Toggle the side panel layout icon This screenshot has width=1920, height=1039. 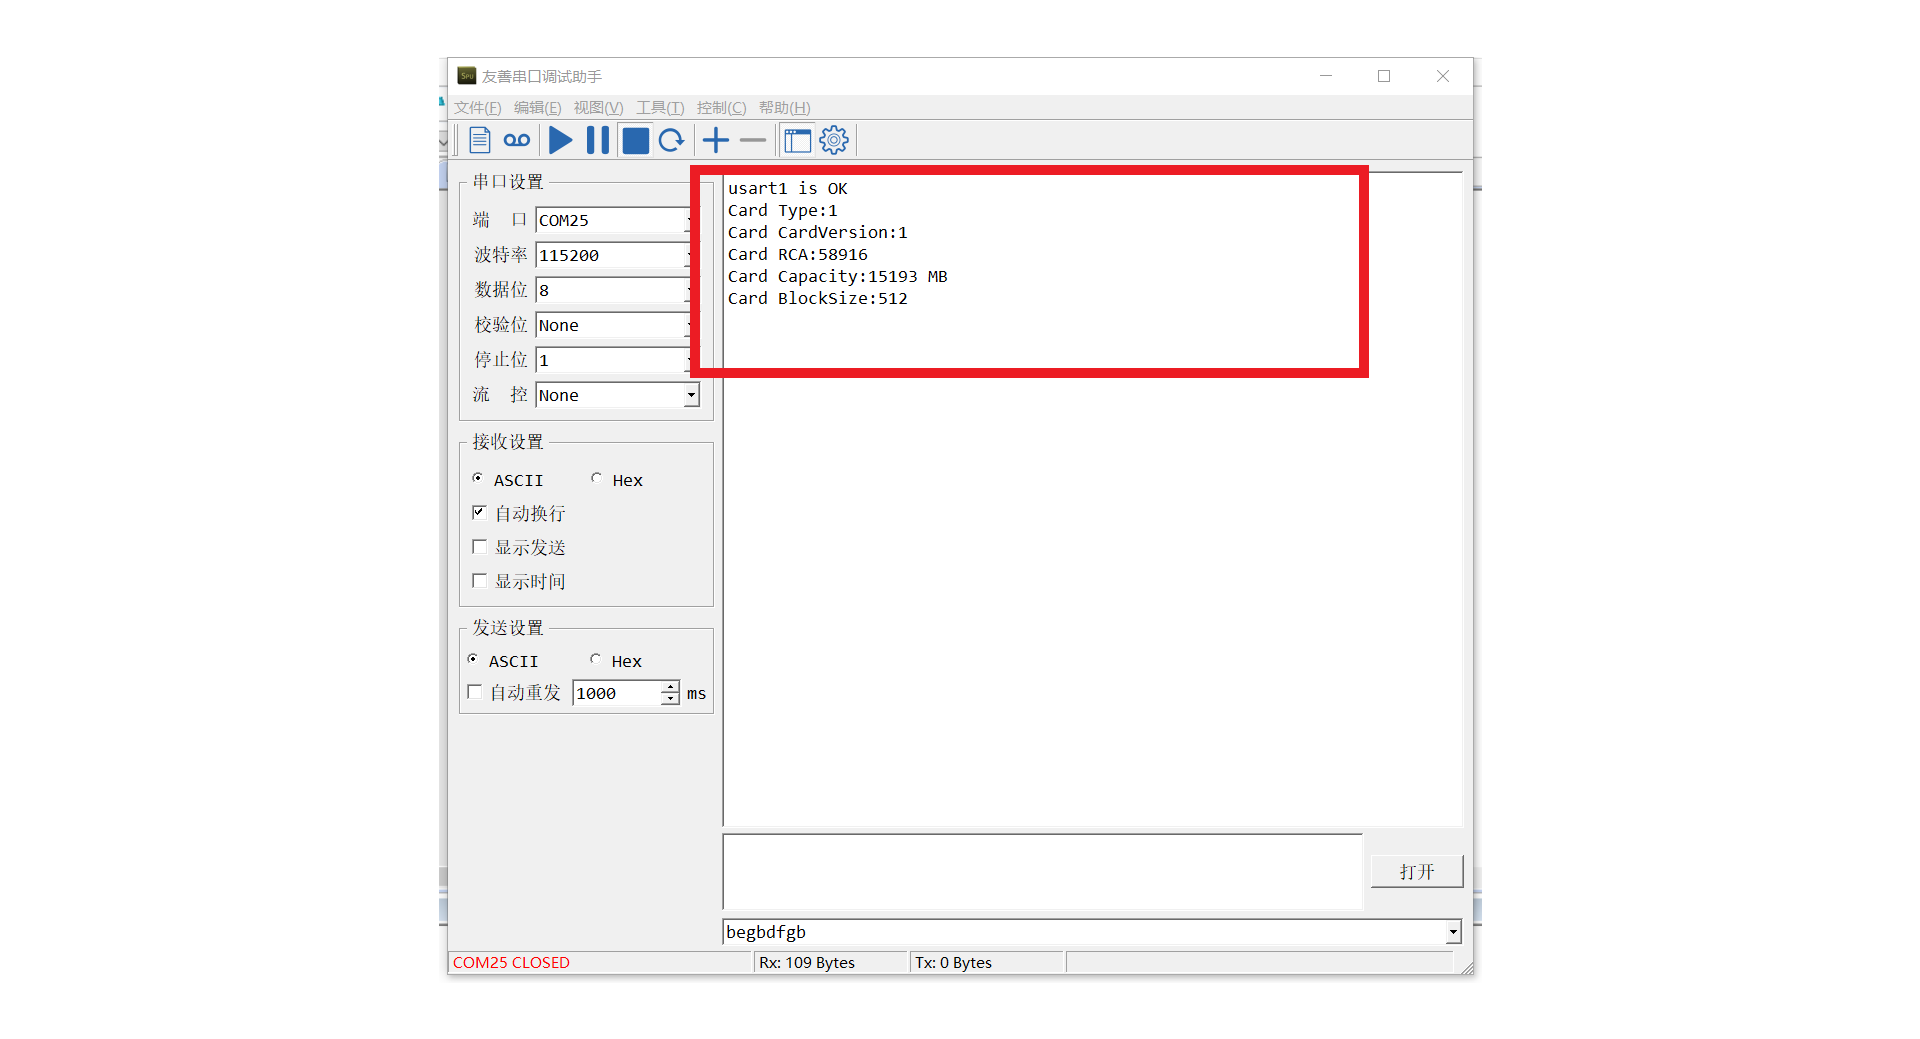(797, 141)
